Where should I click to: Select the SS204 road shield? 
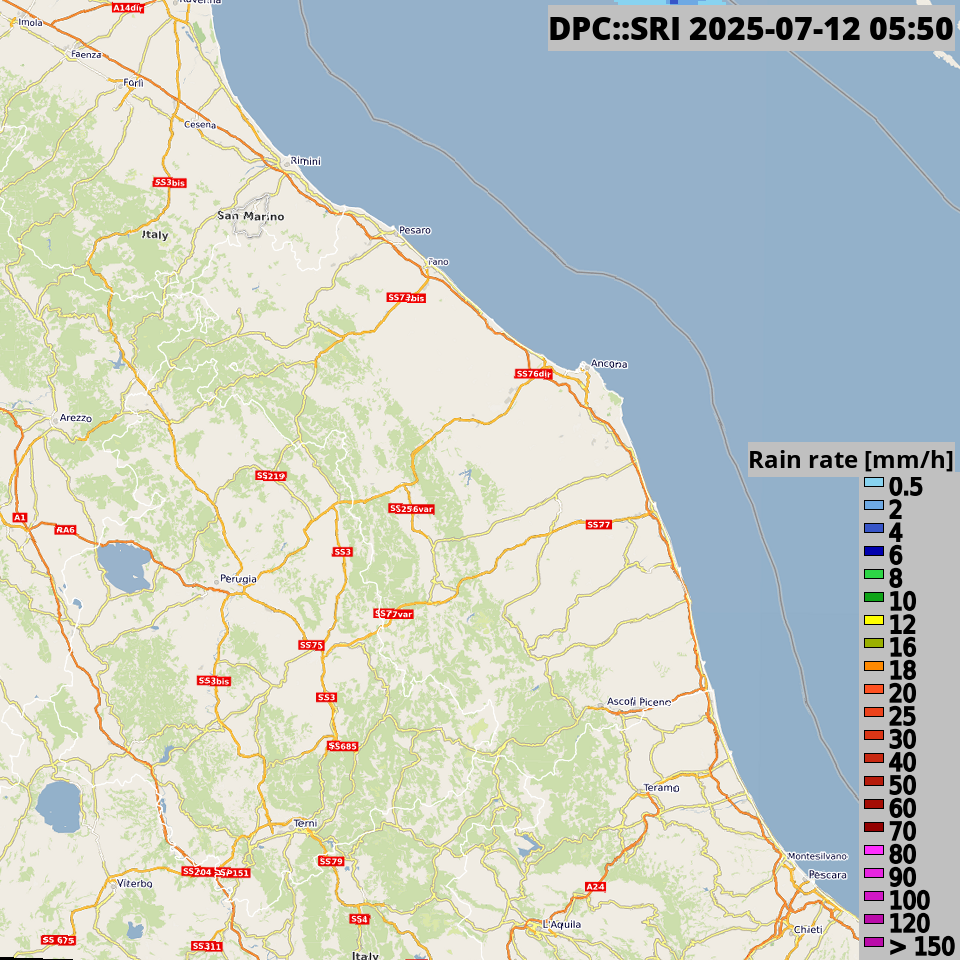pyautogui.click(x=197, y=871)
